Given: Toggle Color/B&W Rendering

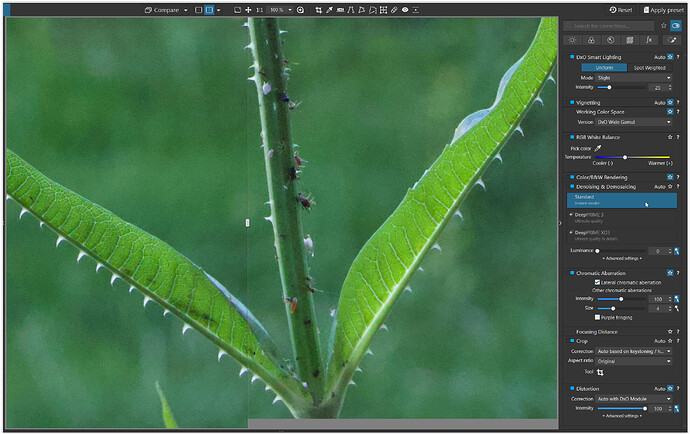Looking at the screenshot, I should 572,177.
